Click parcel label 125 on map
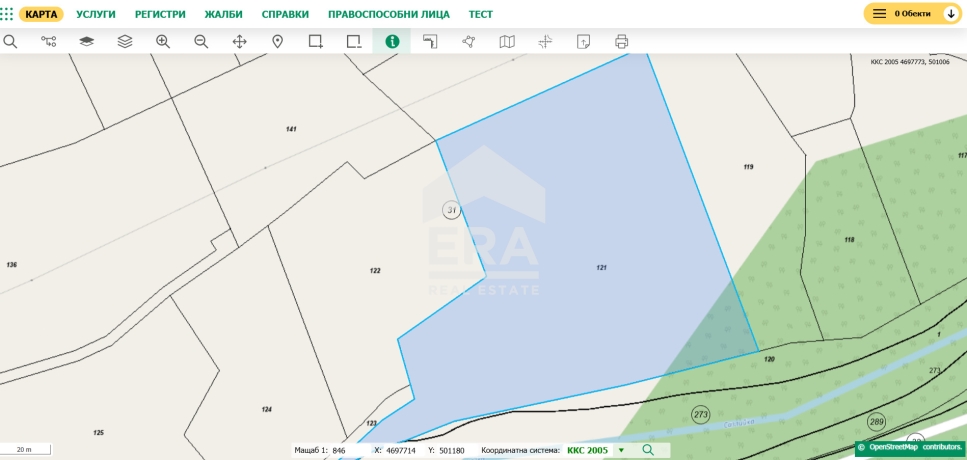 pyautogui.click(x=98, y=433)
